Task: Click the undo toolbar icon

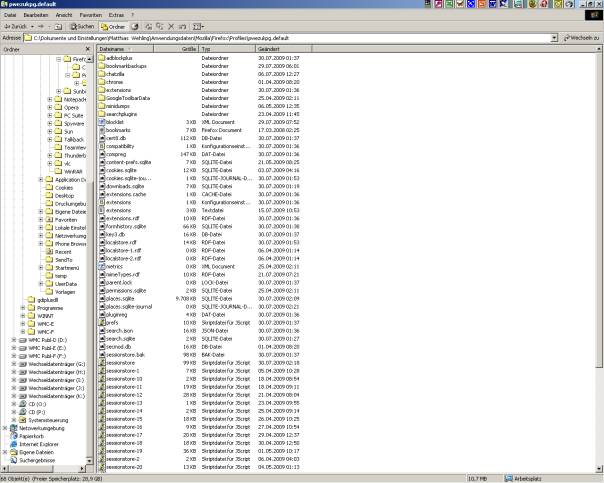Action: 183,27
